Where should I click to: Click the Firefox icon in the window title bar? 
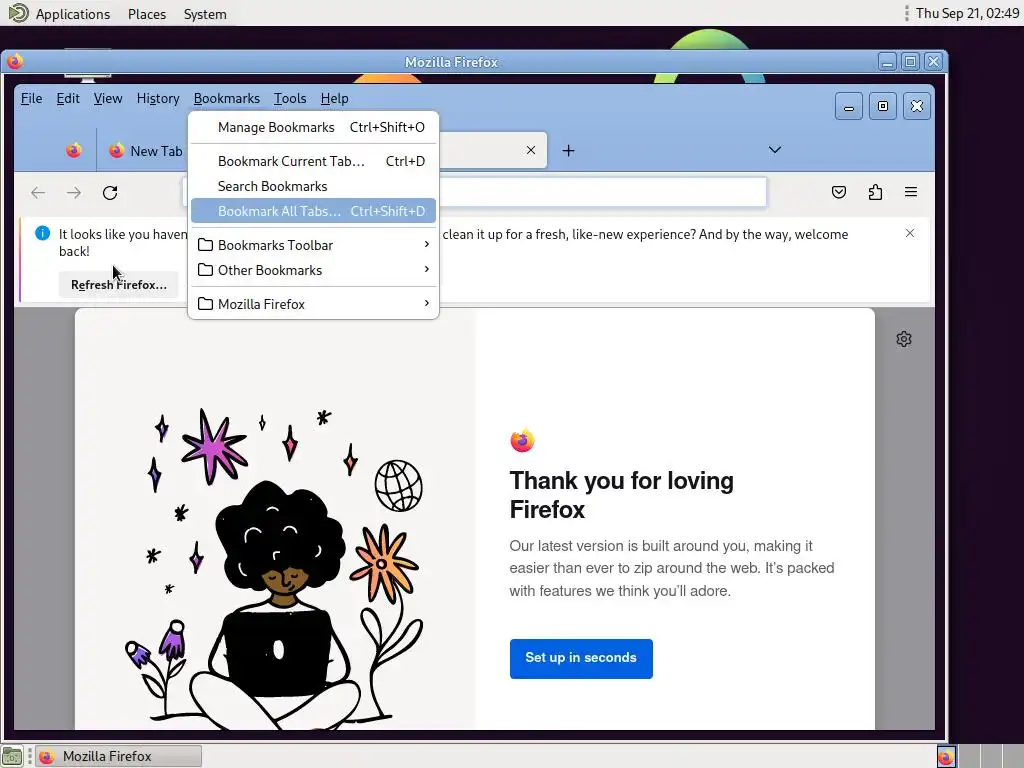coord(15,61)
